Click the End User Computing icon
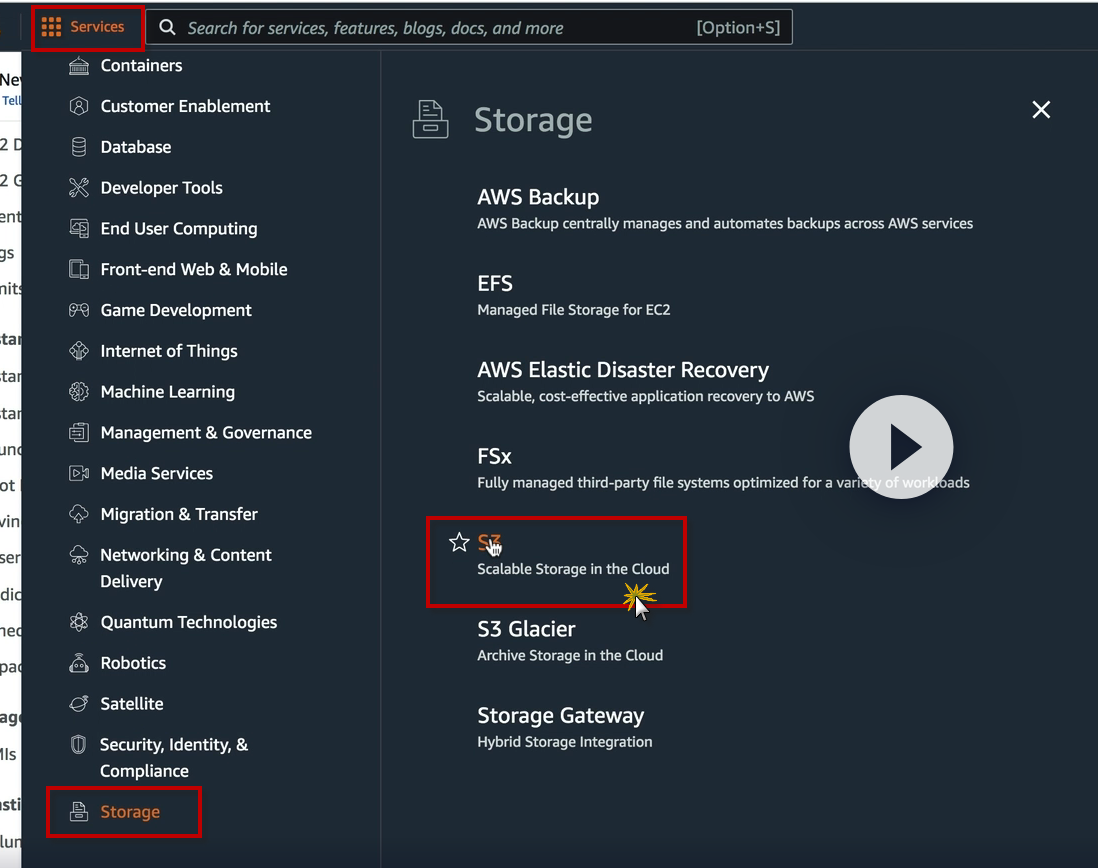 pos(79,228)
